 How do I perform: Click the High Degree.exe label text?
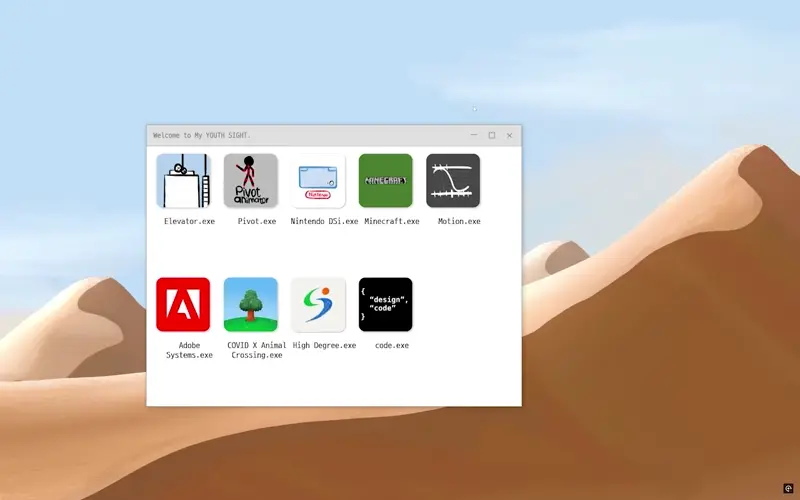pyautogui.click(x=324, y=345)
